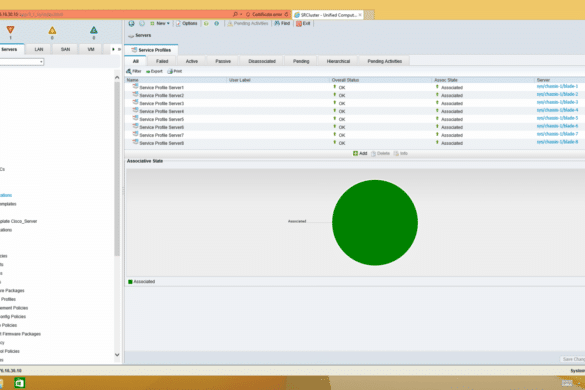Click the Find toolbar icon
The width and height of the screenshot is (585, 390).
tap(277, 24)
